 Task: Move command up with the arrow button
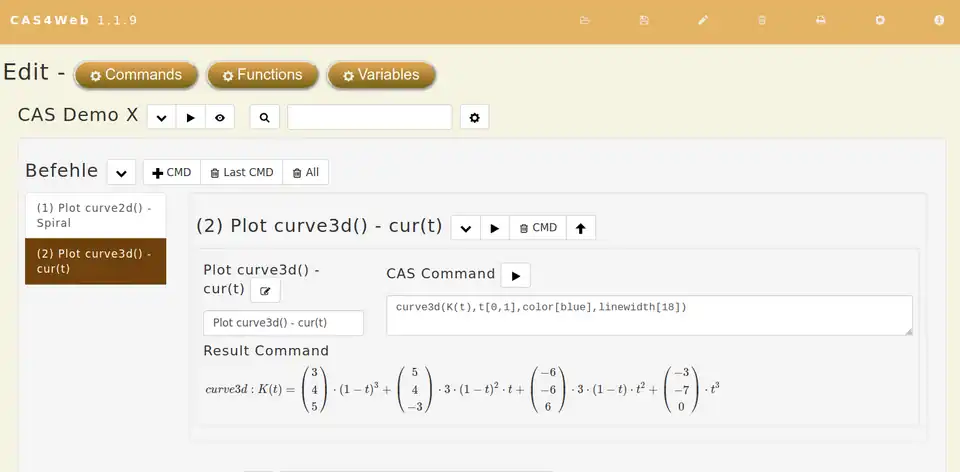click(580, 228)
